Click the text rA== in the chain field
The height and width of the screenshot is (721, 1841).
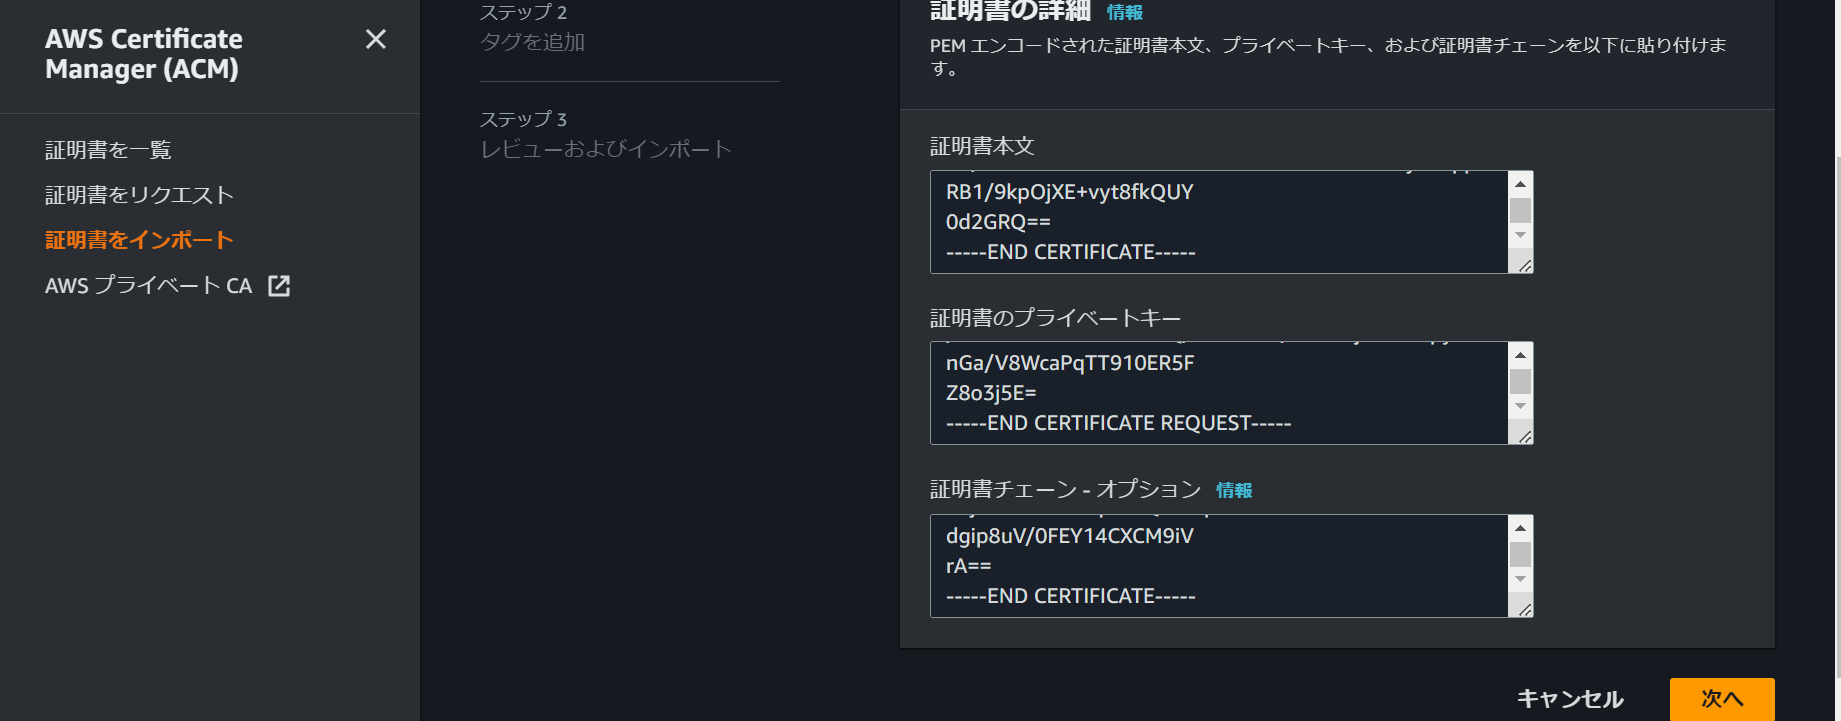[969, 566]
